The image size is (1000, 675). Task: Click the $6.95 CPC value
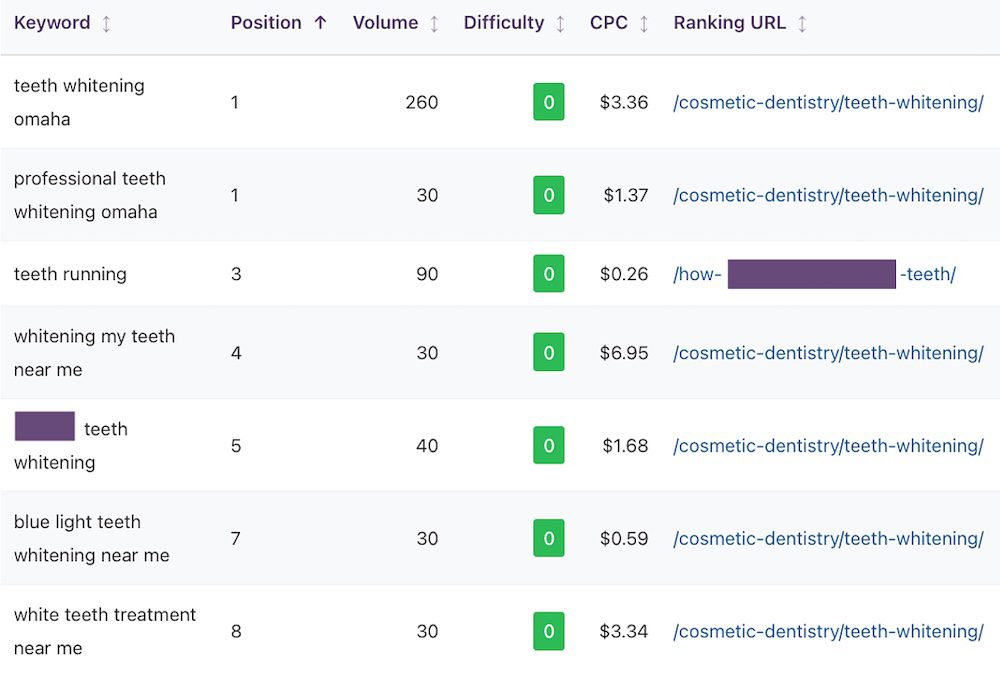coord(624,353)
